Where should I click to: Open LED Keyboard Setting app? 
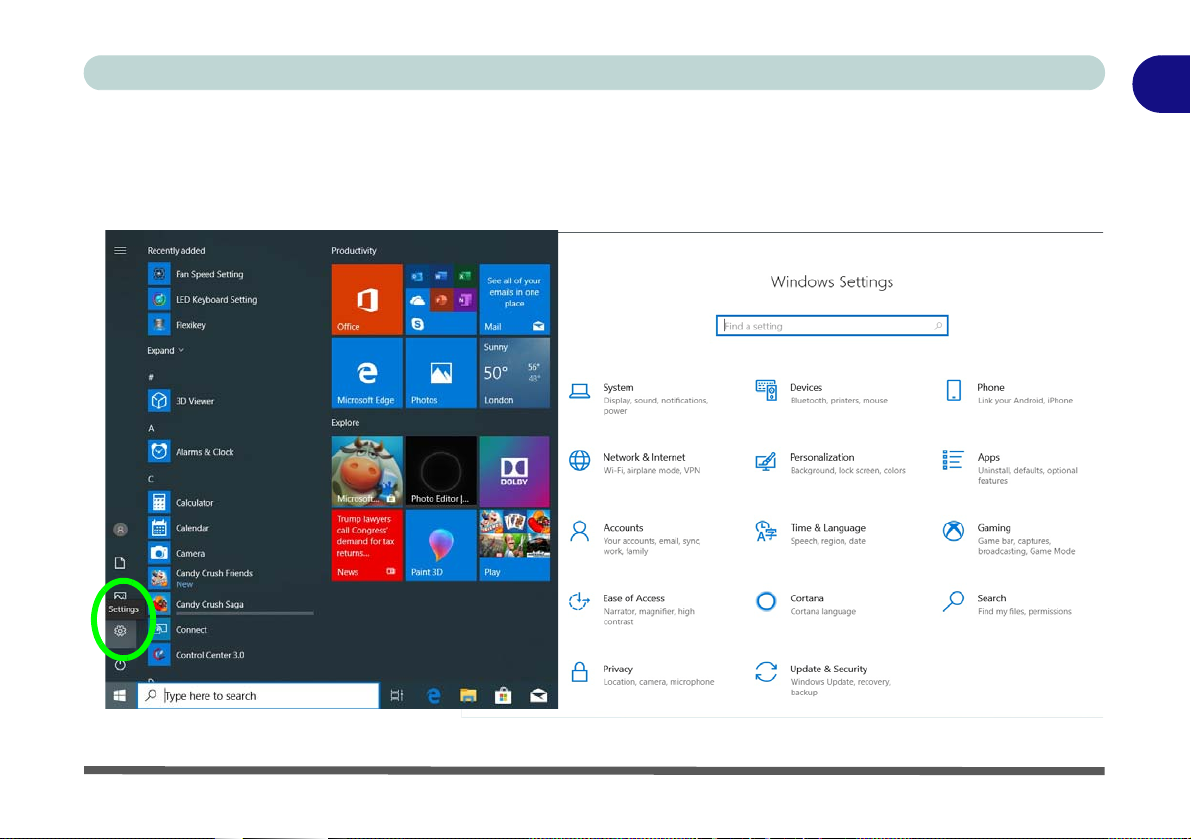pyautogui.click(x=203, y=299)
